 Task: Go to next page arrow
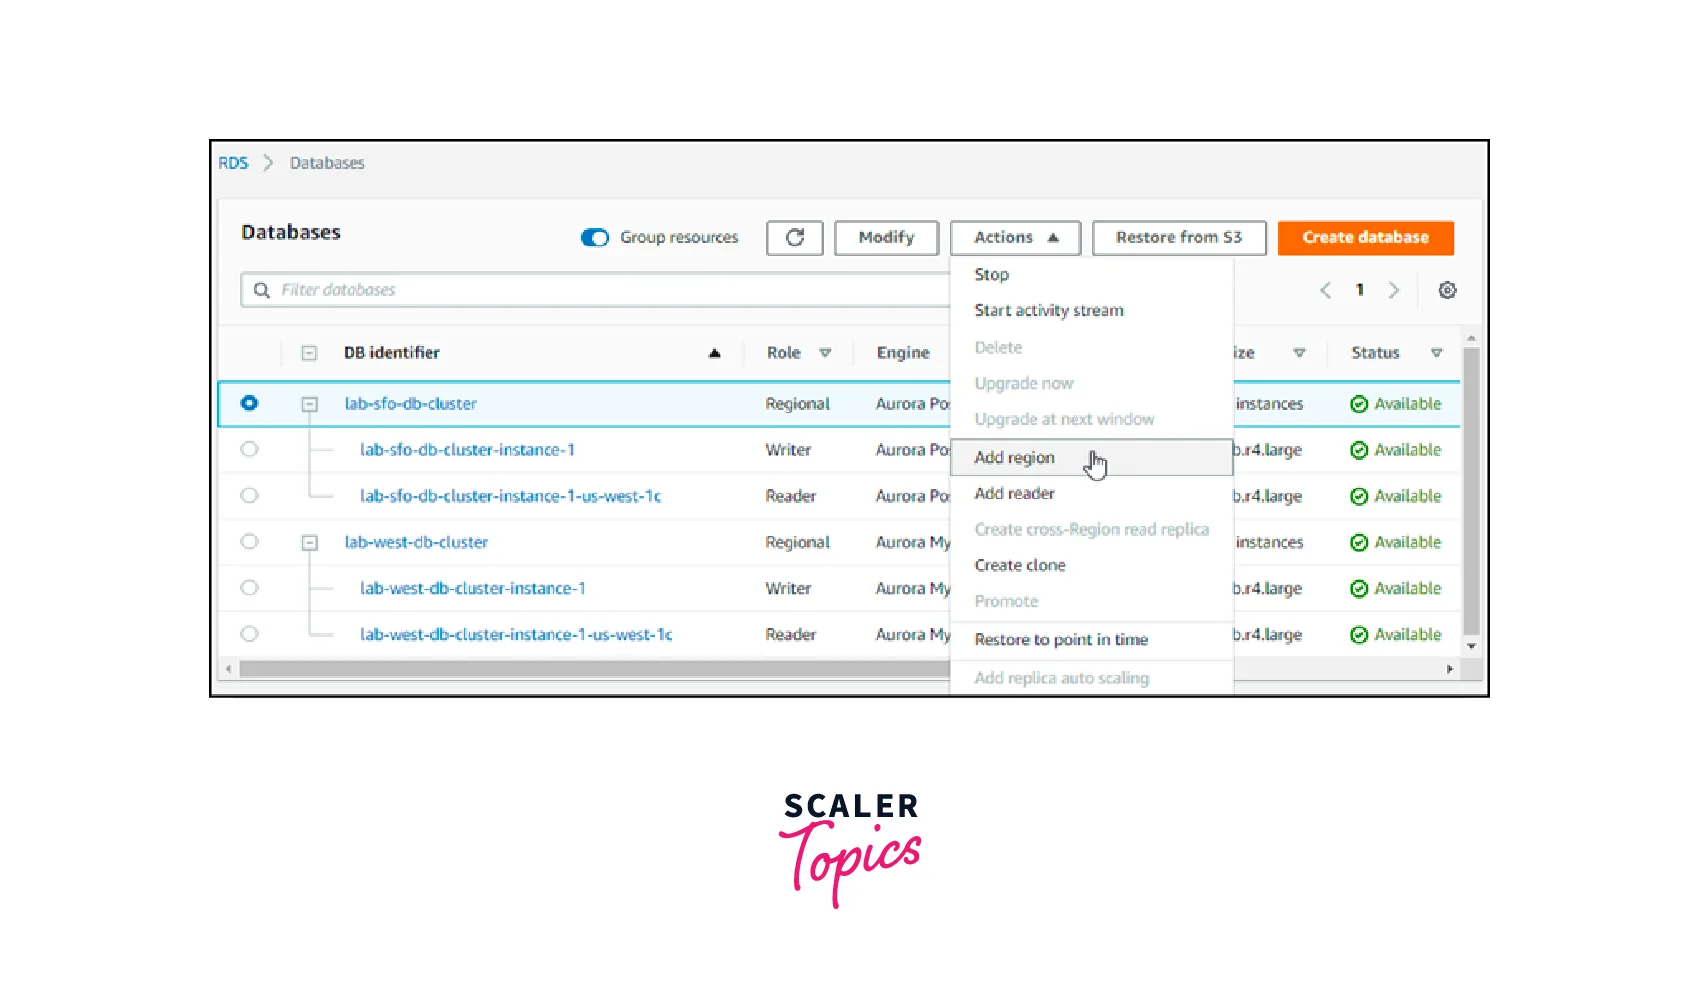tap(1393, 290)
